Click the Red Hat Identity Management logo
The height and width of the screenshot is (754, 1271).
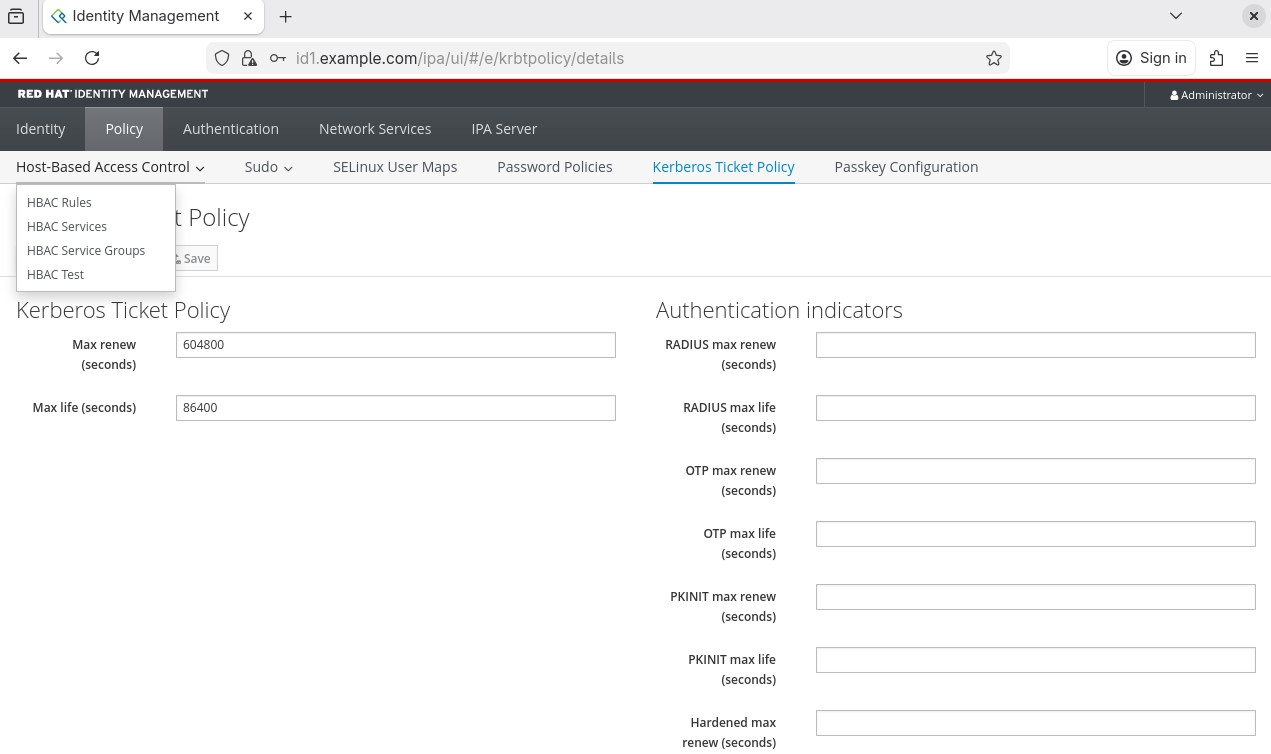pyautogui.click(x=112, y=93)
